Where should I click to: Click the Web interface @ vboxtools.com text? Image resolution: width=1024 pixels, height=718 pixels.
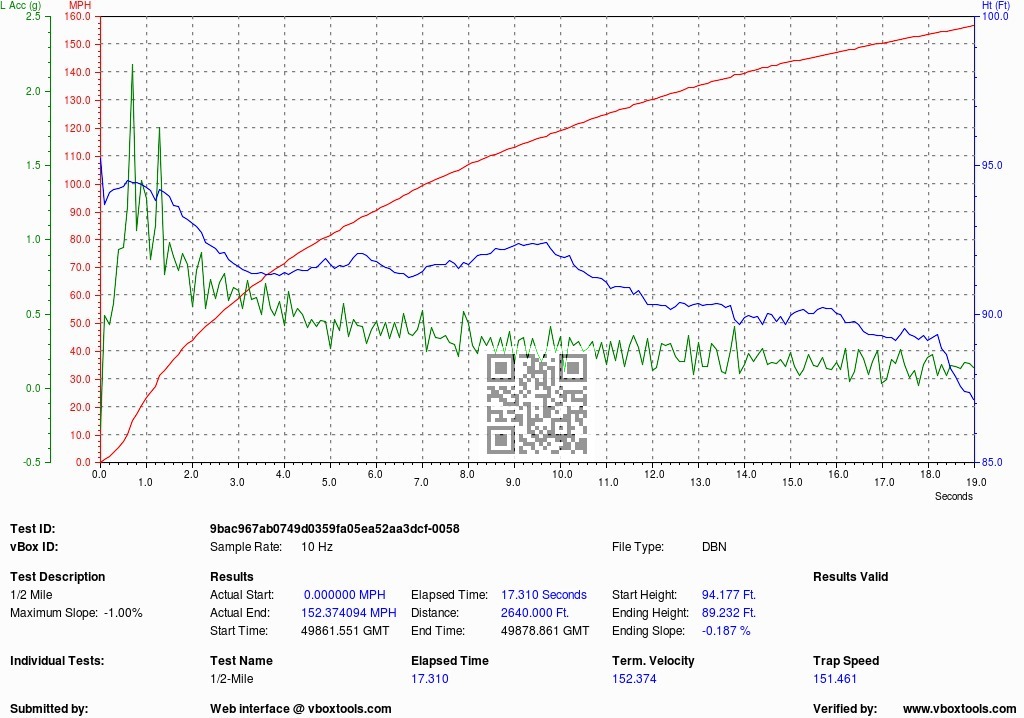point(300,709)
